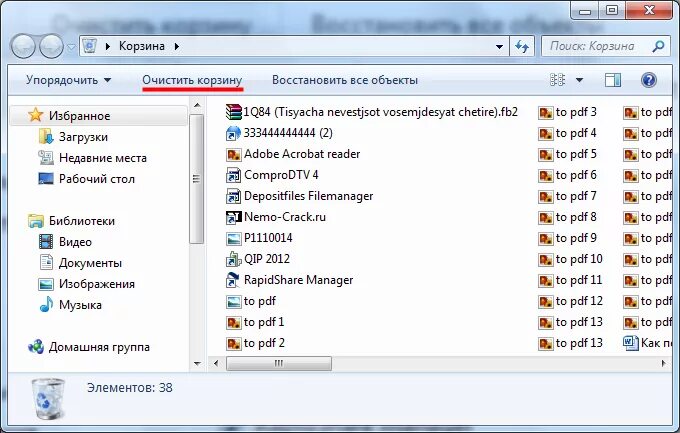The height and width of the screenshot is (433, 680).
Task: Select RapidShare Manager shortcut
Action: coord(289,280)
